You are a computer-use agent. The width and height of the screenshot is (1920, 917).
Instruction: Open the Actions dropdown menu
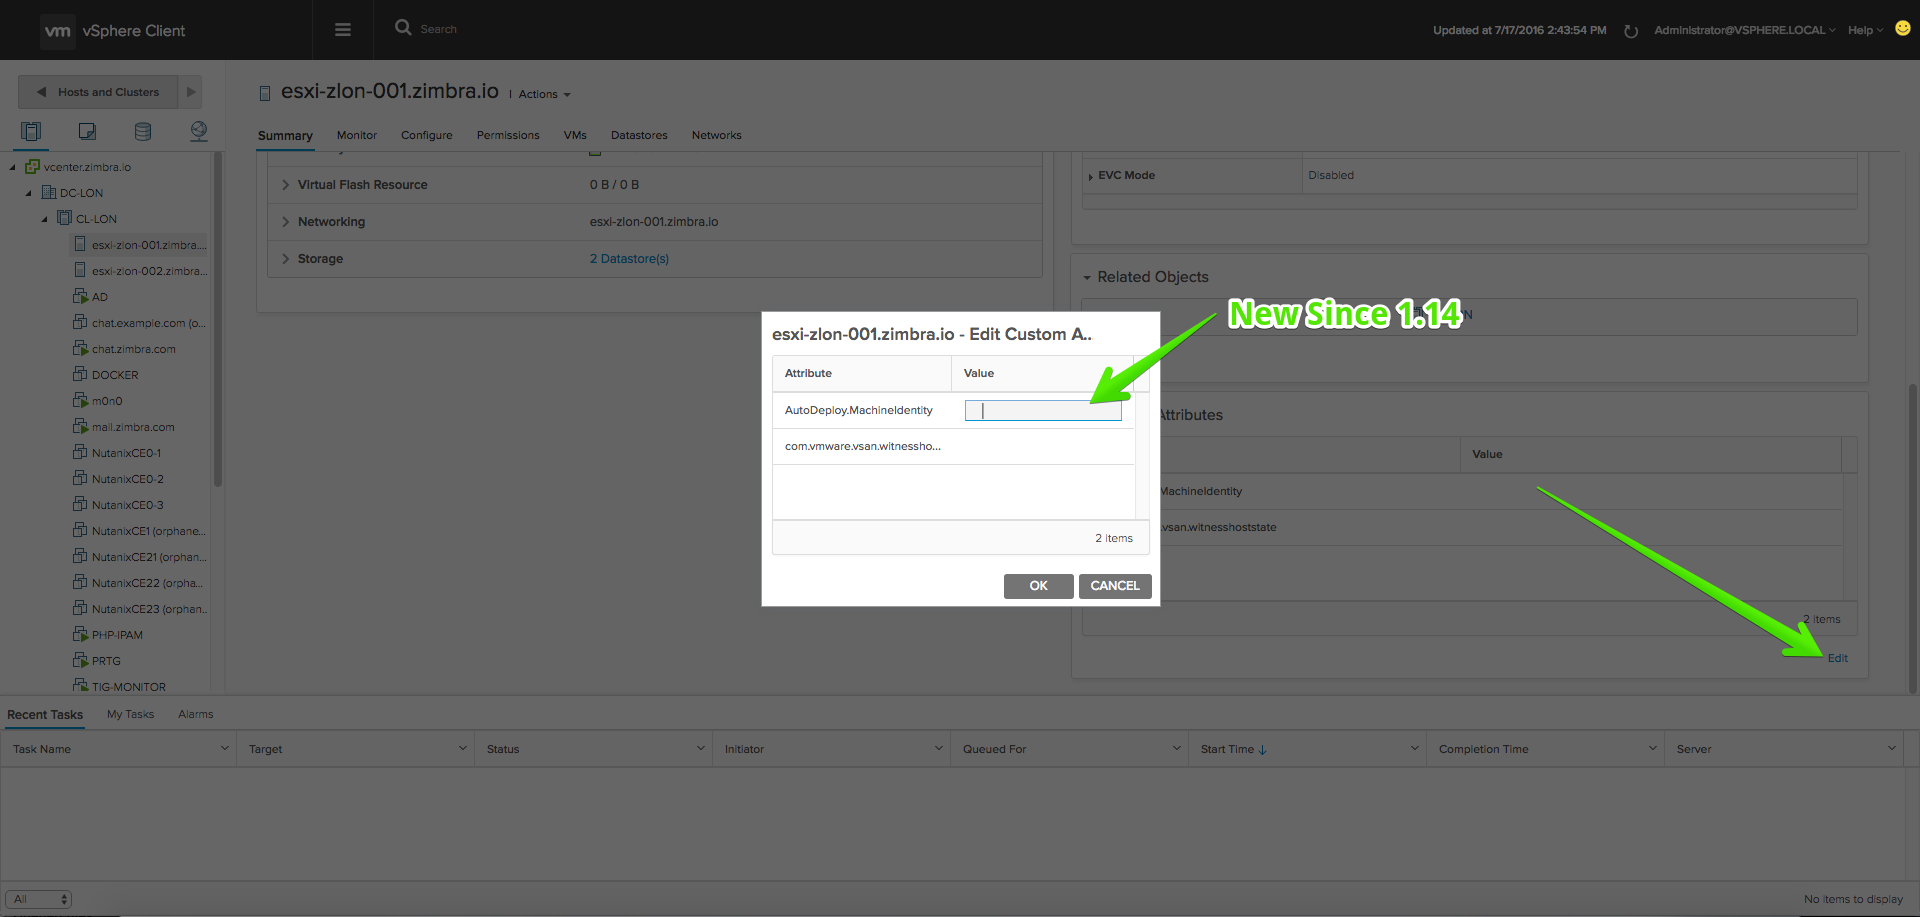coord(544,94)
